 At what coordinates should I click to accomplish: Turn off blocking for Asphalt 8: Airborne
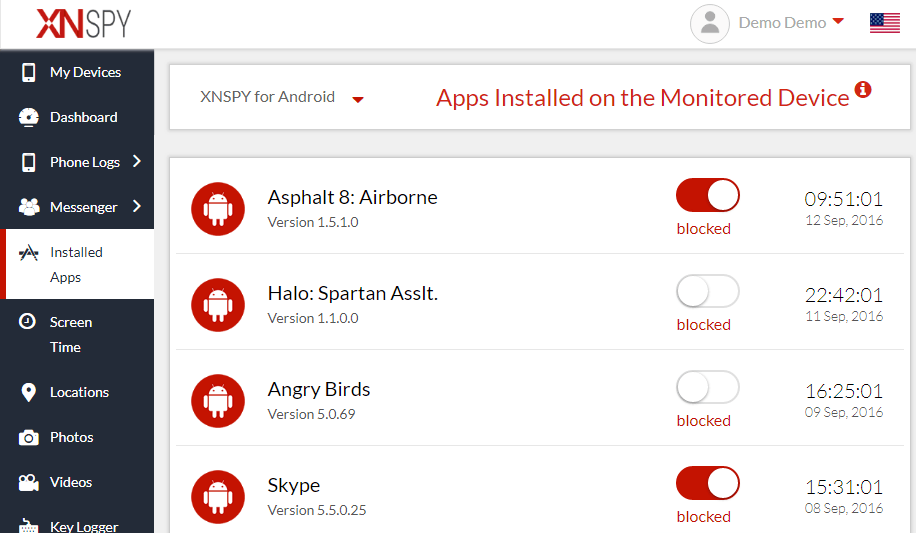coord(707,195)
